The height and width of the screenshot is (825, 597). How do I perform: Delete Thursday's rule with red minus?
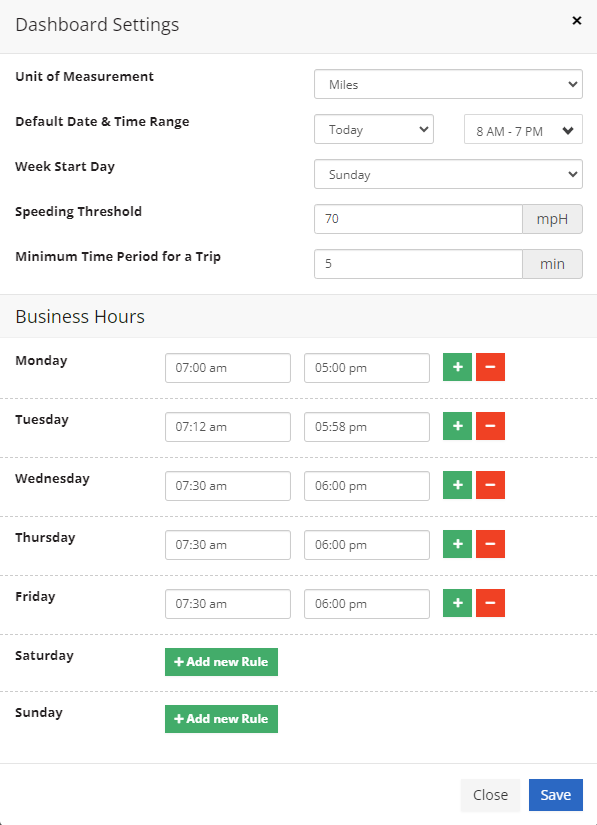pos(490,544)
